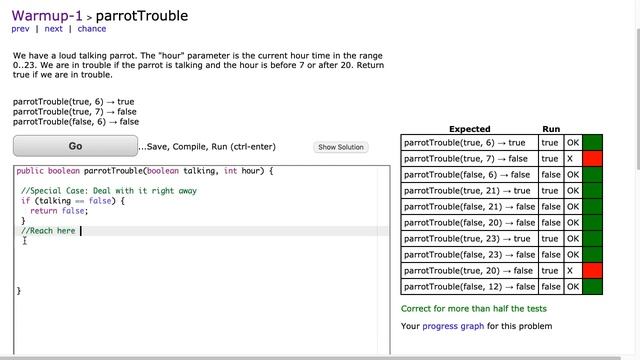
Task: Click example parrotTrouble(true, 7) → false under description
Action: pyautogui.click(x=75, y=112)
